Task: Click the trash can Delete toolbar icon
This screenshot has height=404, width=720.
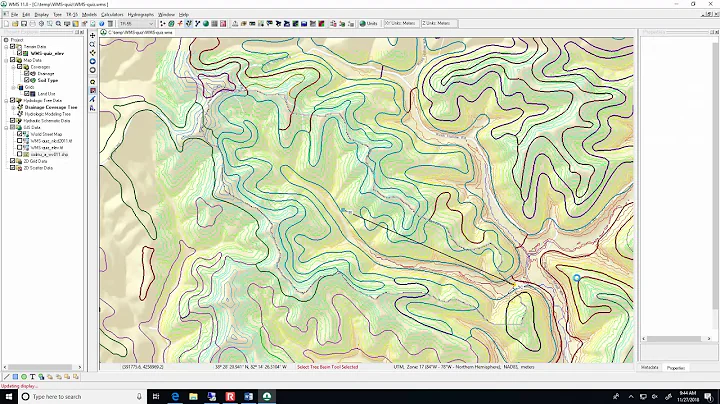Action: (x=110, y=23)
